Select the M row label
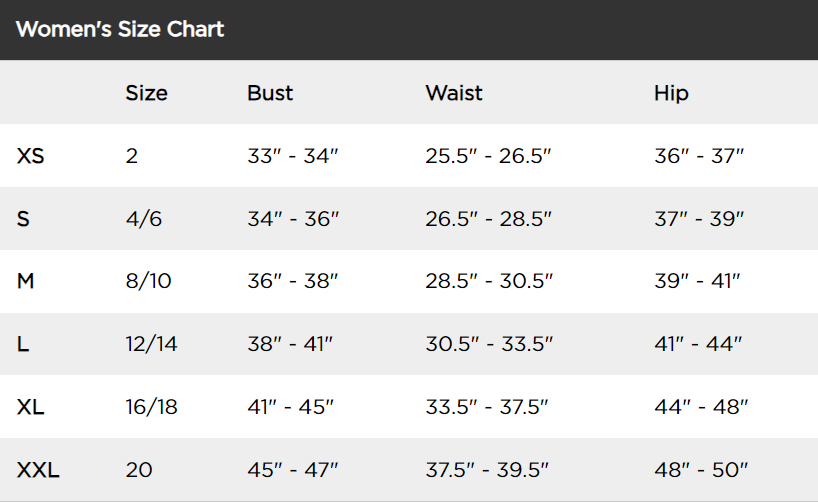 click(26, 281)
